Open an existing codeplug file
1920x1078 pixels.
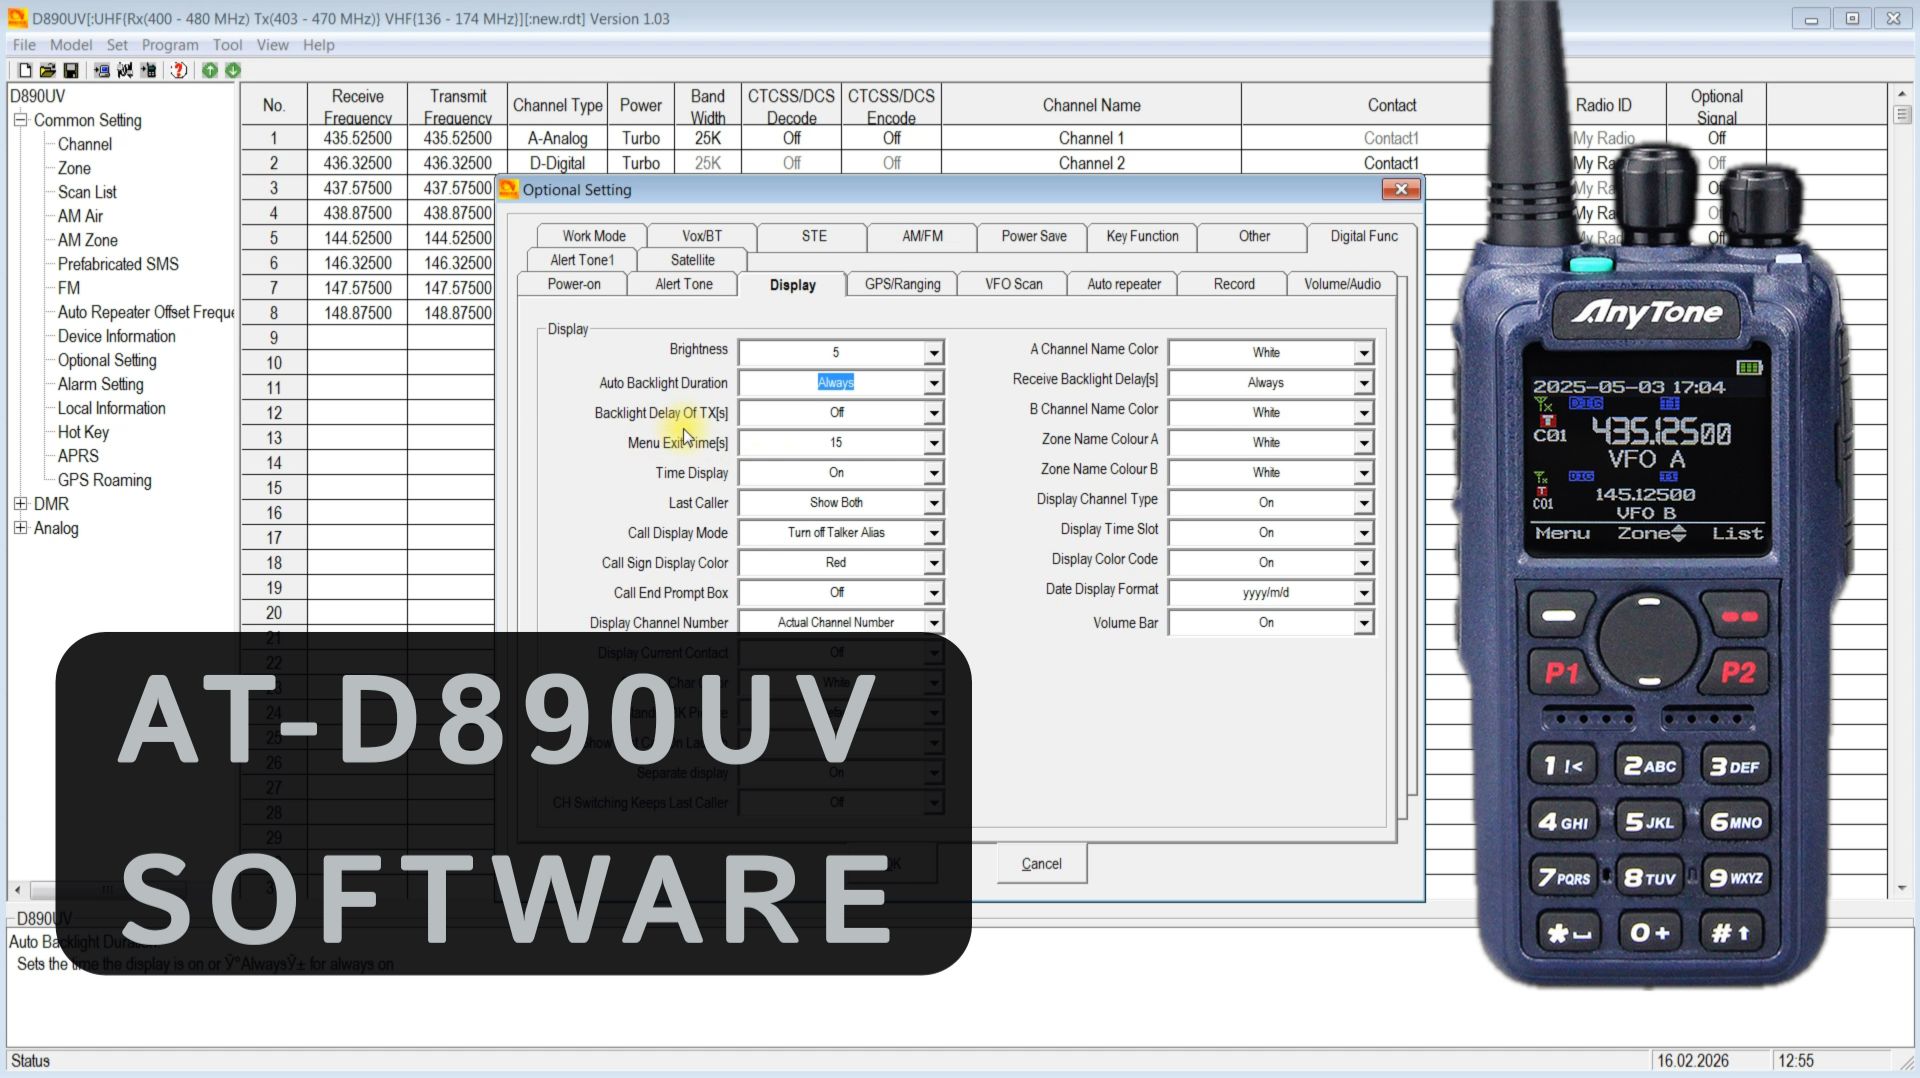47,70
